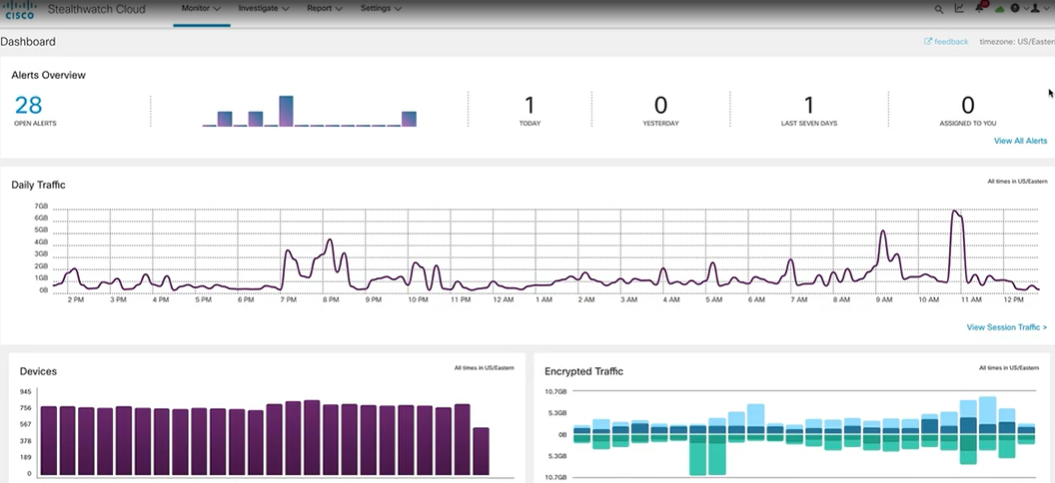Select the Assigned To You count
The image size is (1055, 483).
tap(968, 105)
